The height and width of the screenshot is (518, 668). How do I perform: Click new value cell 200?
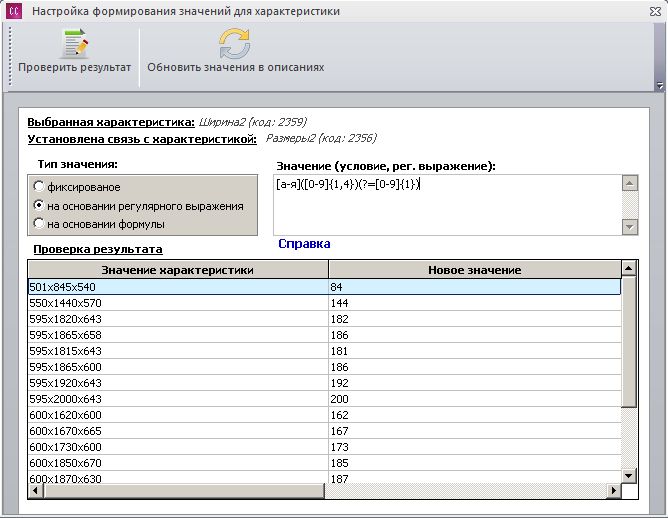475,399
